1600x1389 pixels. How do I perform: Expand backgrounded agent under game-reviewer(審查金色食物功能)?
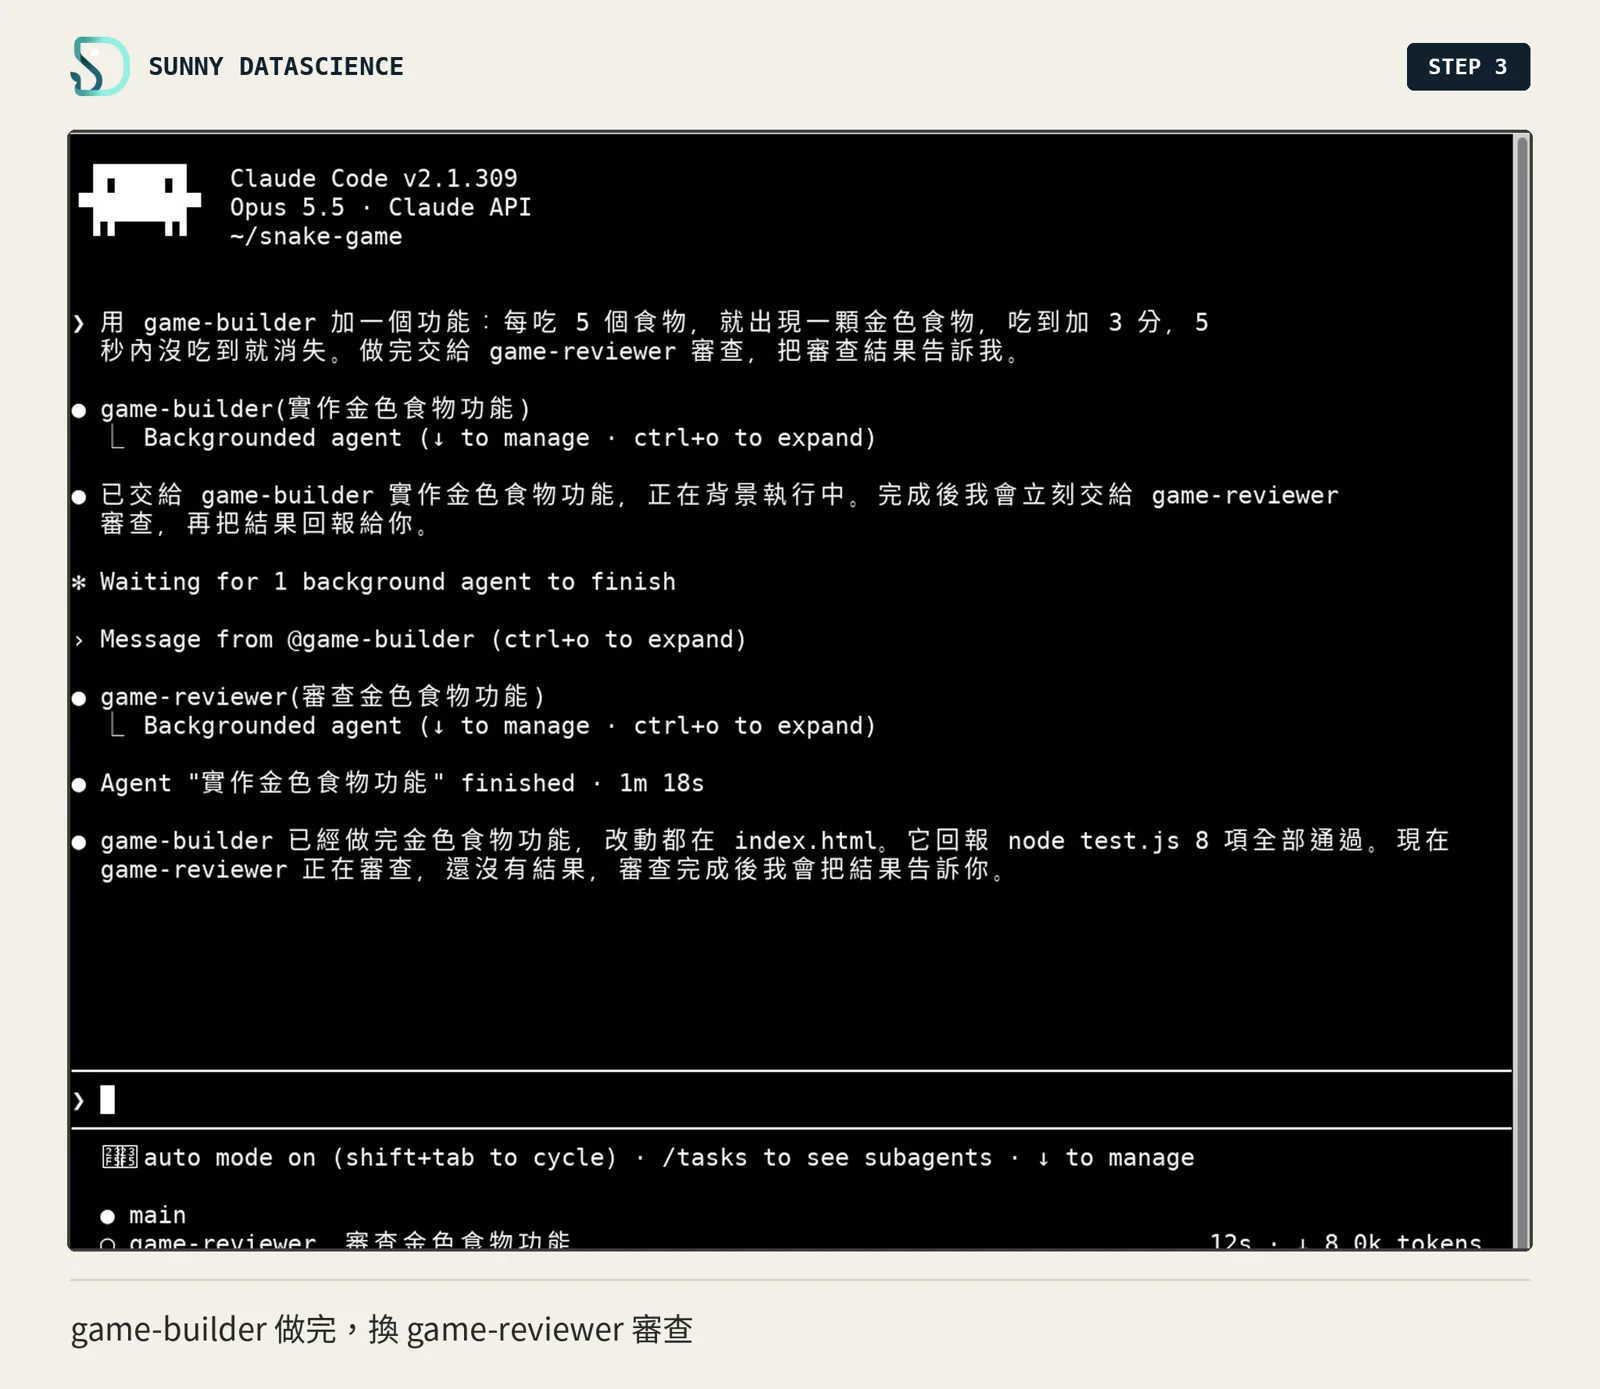coord(510,726)
